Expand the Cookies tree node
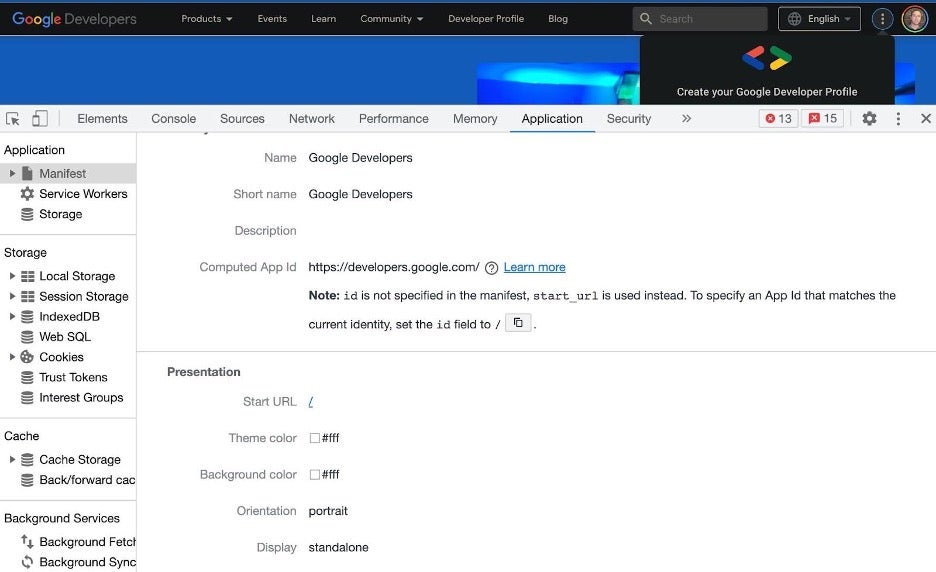 click(x=12, y=357)
